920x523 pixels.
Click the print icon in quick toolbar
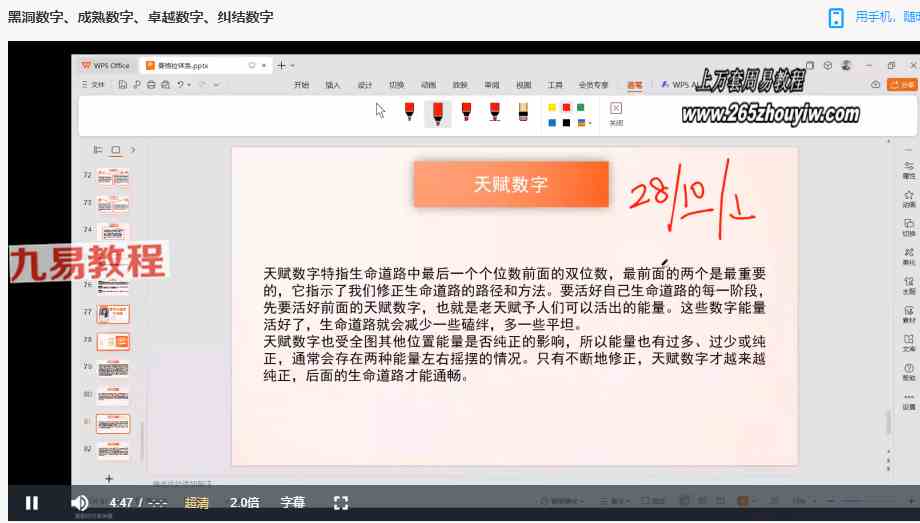[151, 85]
